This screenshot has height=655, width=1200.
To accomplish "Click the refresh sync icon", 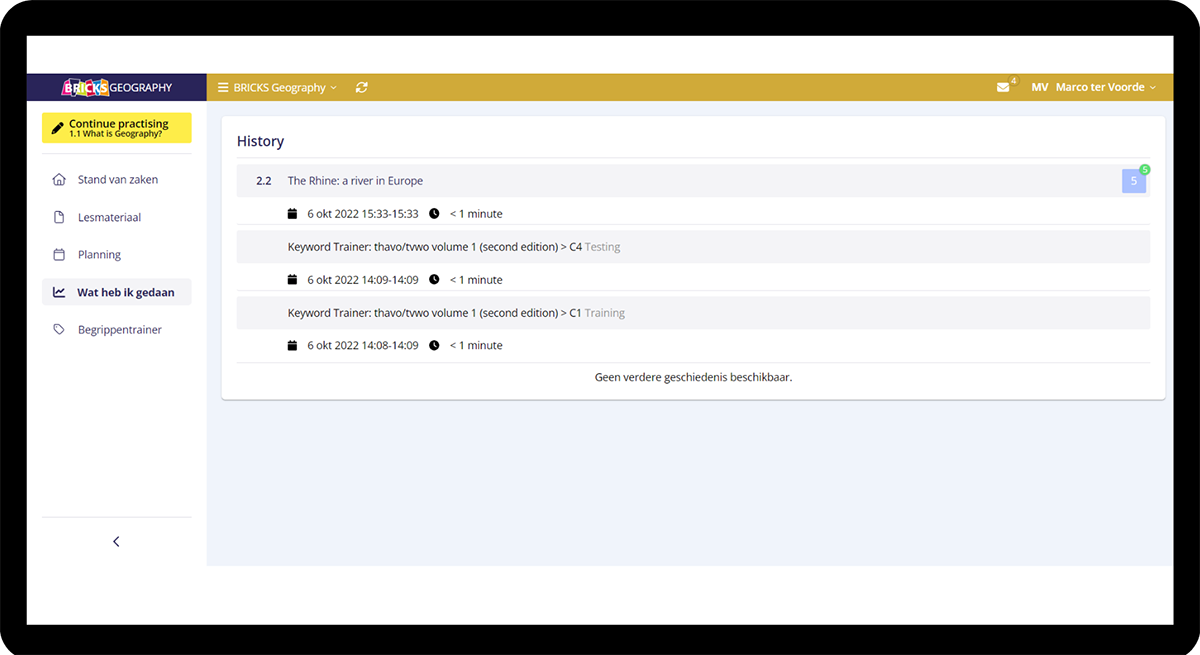I will (x=361, y=88).
